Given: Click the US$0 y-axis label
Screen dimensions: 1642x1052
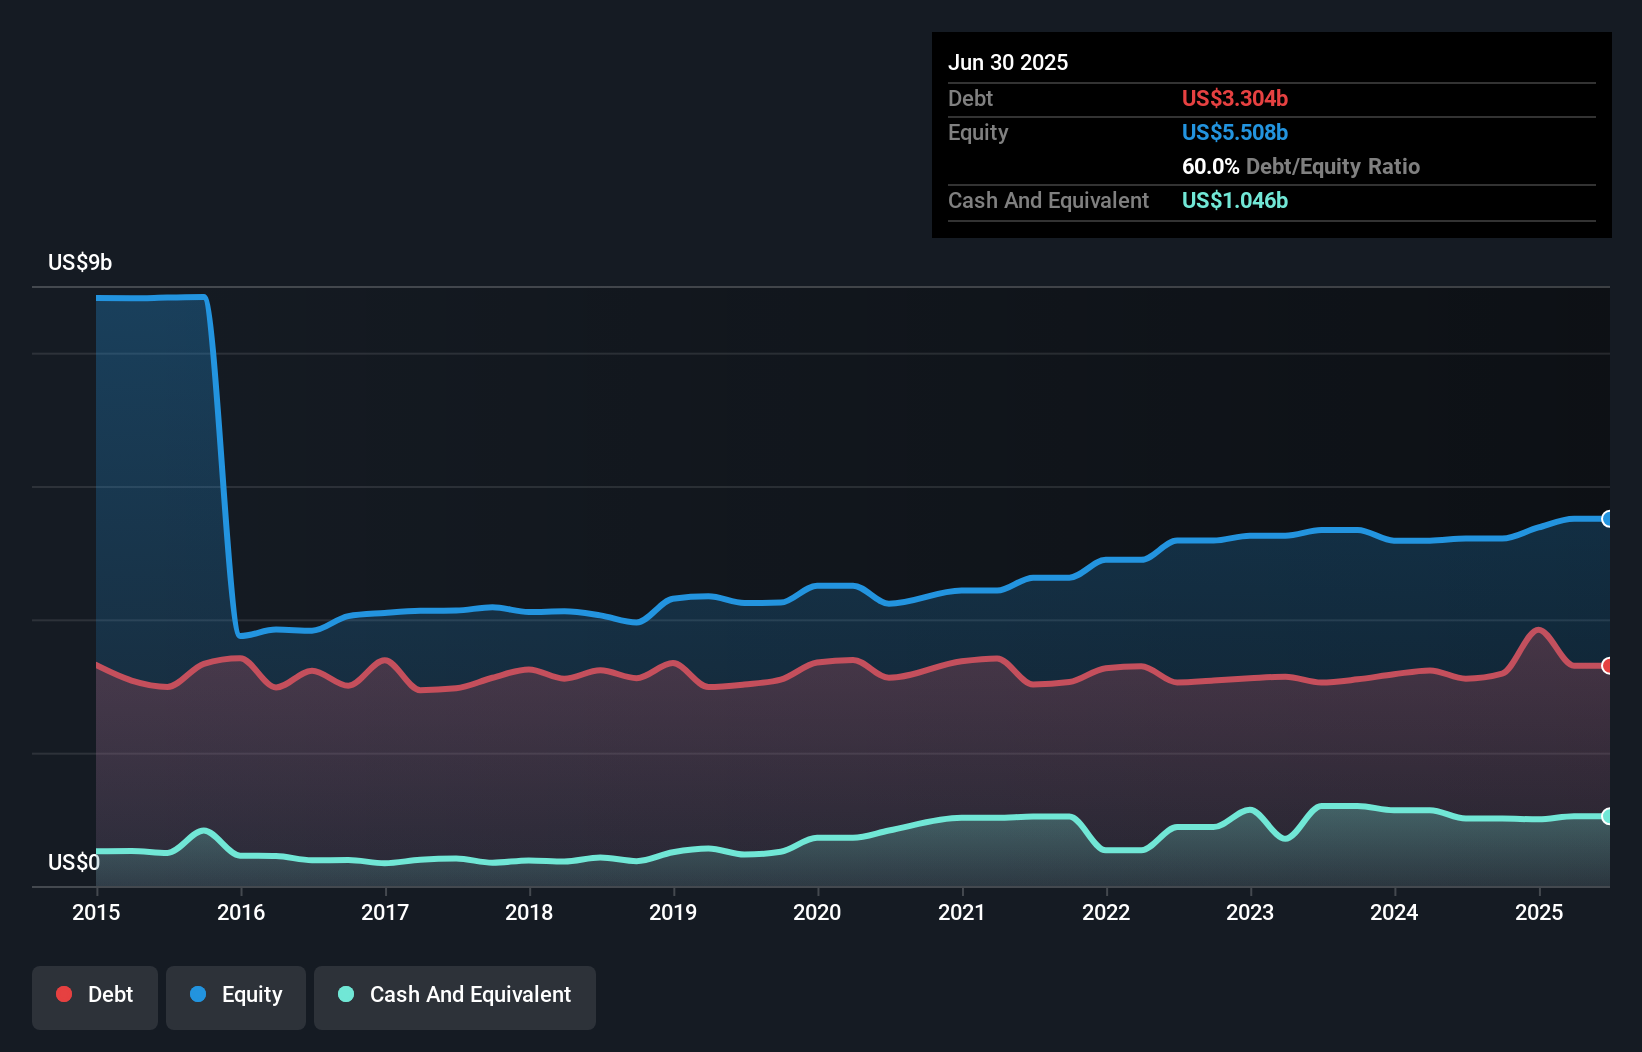Looking at the screenshot, I should pos(73,863).
